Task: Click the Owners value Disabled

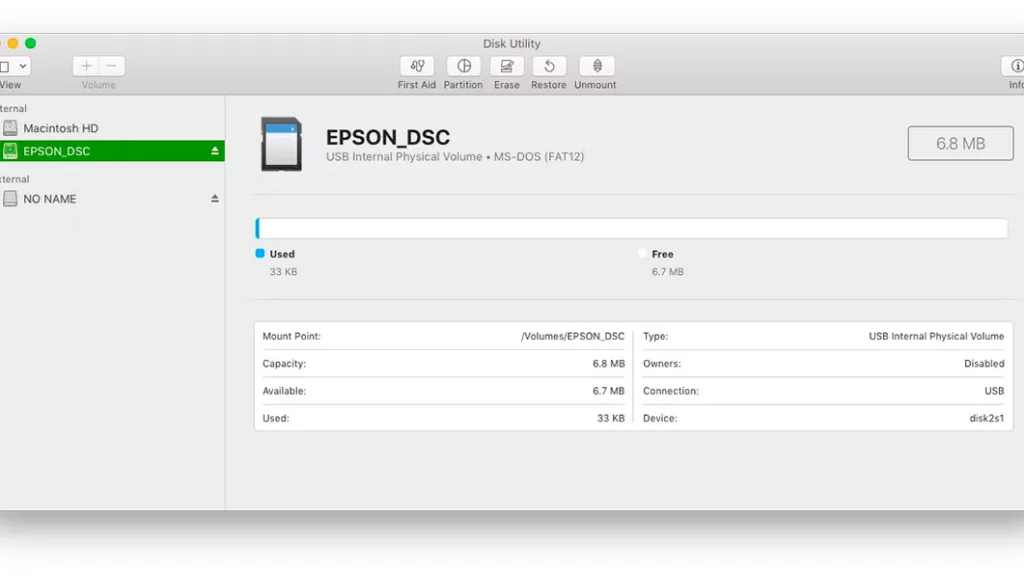Action: [x=984, y=364]
